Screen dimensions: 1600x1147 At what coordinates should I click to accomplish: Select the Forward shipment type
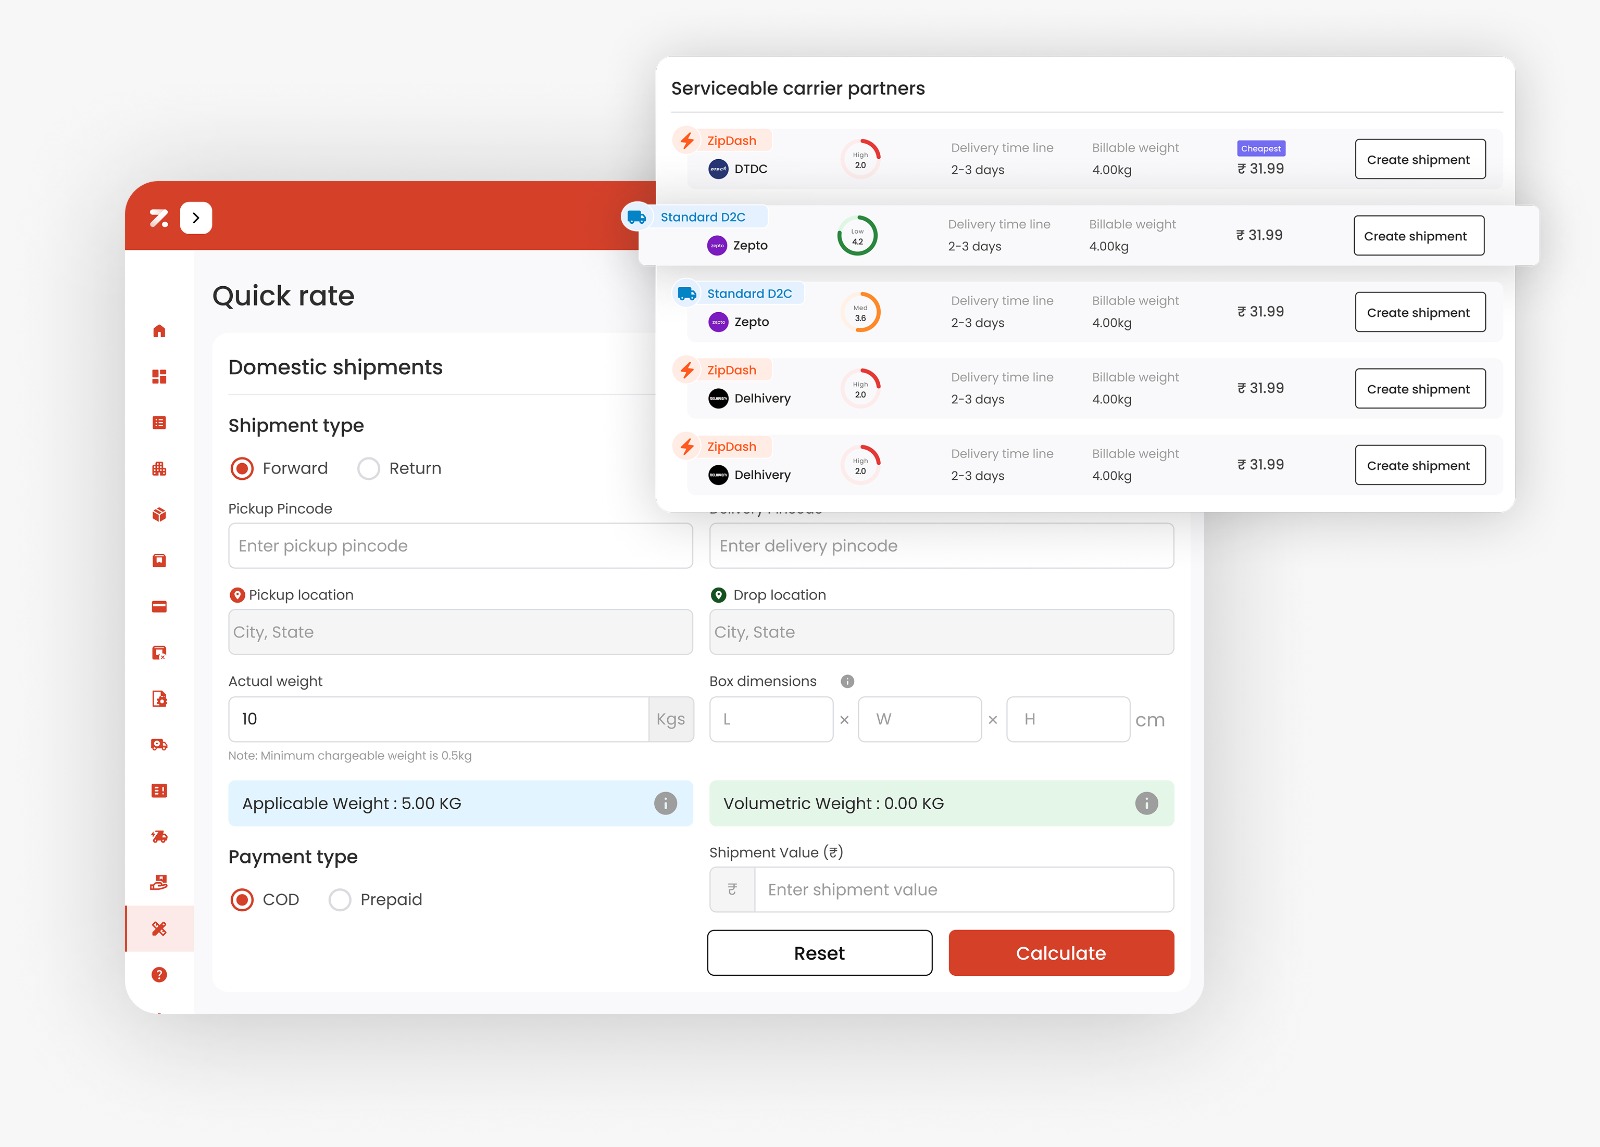tap(243, 469)
